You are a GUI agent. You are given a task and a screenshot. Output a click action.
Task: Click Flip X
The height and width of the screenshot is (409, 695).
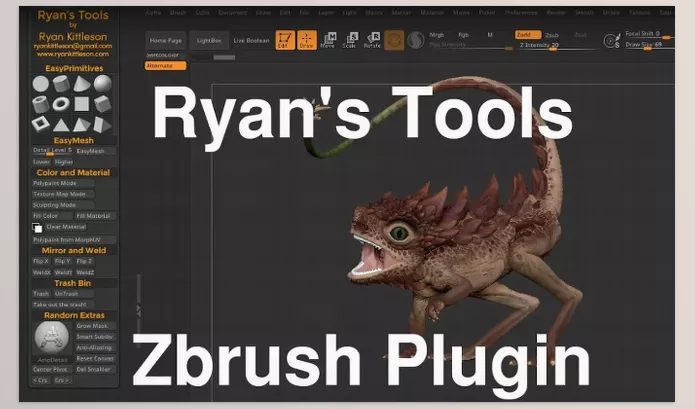point(41,261)
